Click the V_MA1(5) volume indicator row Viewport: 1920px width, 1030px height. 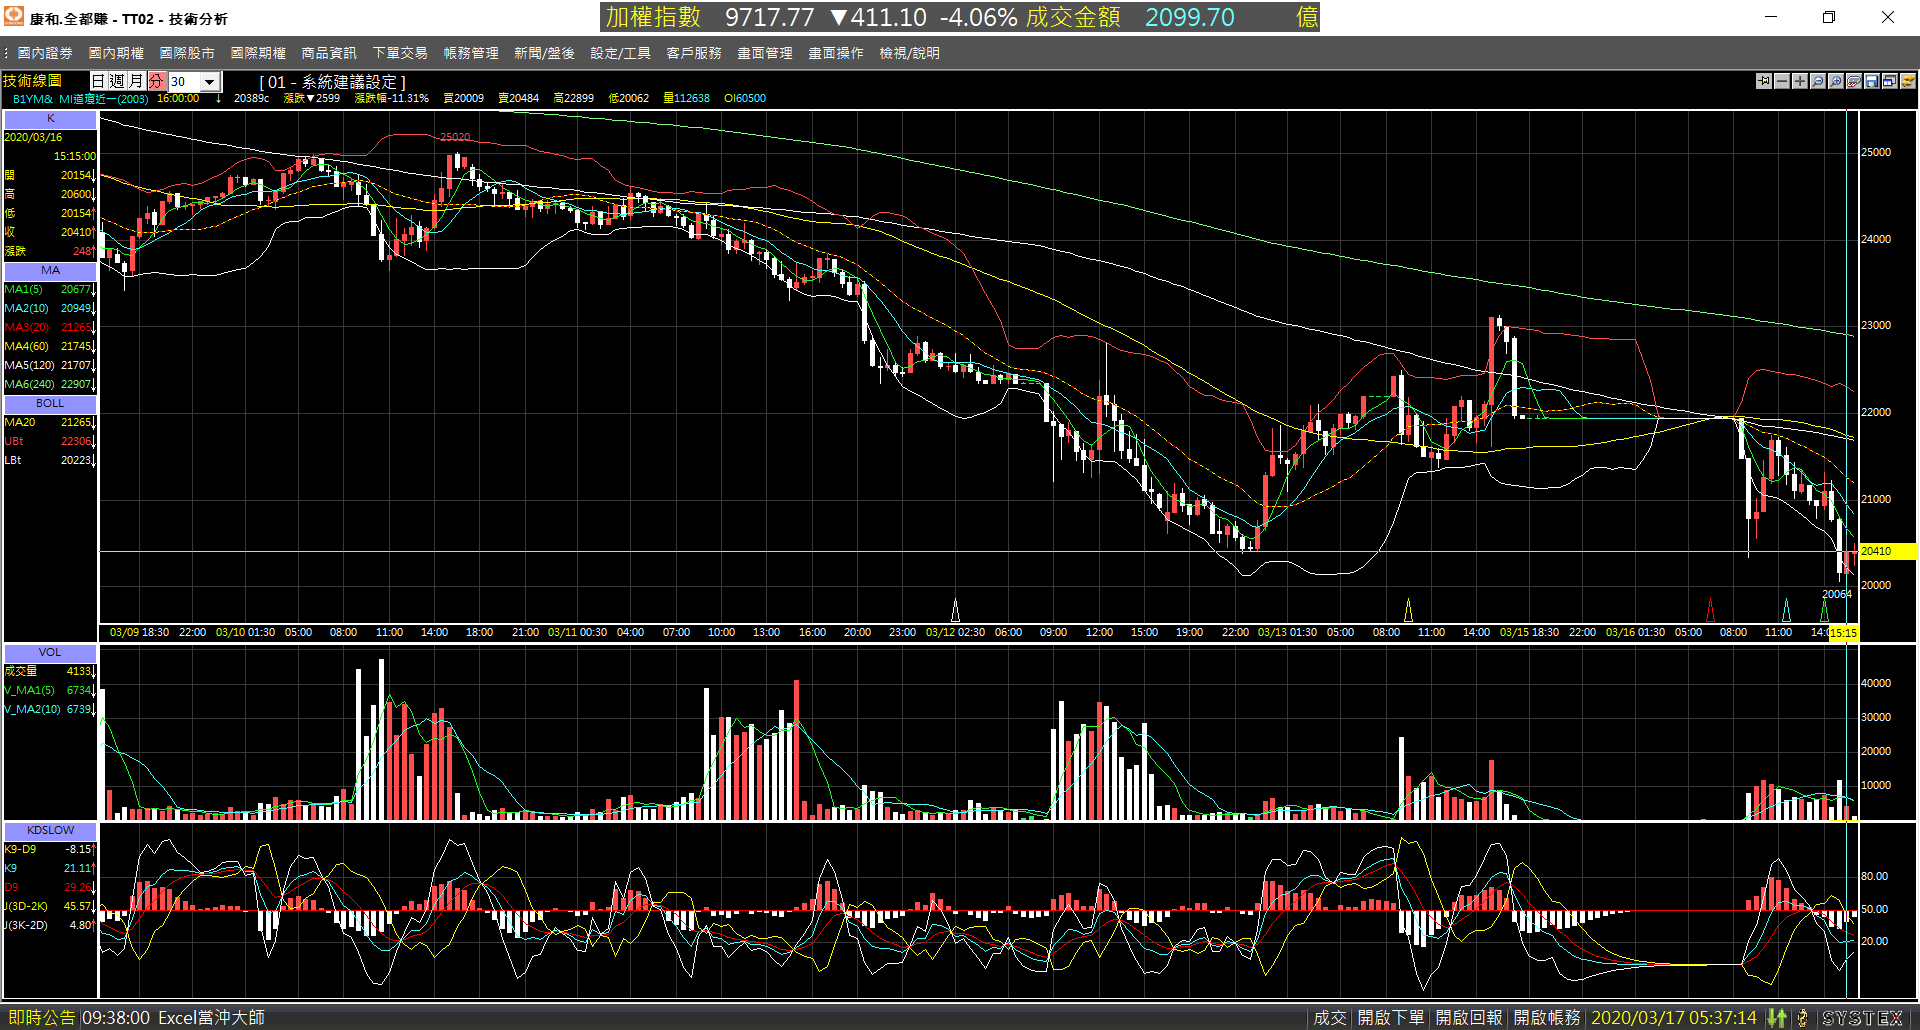click(x=50, y=691)
